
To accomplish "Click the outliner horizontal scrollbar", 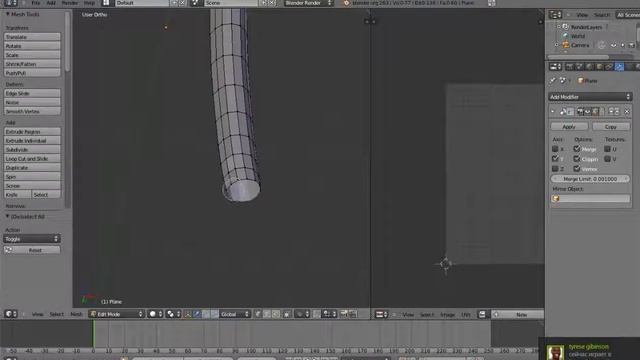I will tap(578, 57).
